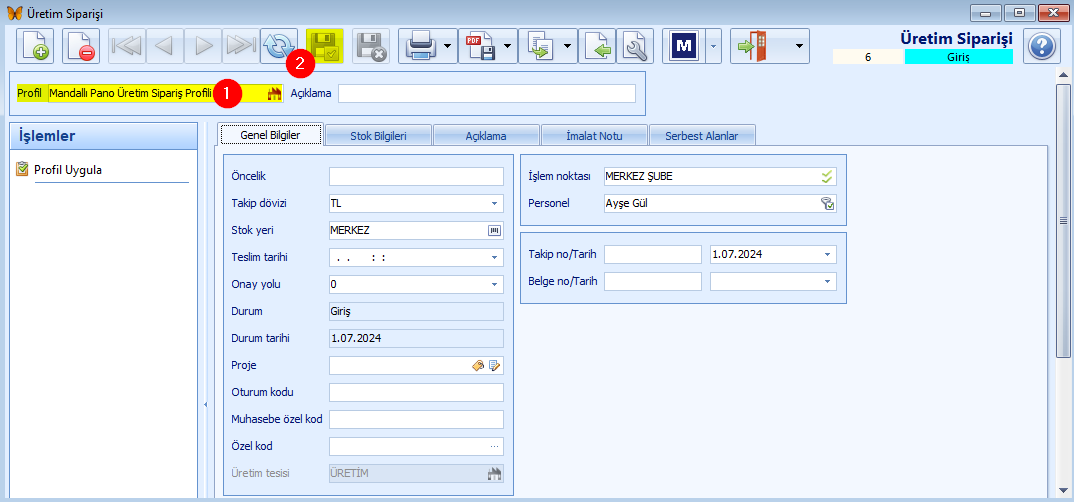Open the printer dropdown arrow
The image size is (1074, 502).
click(x=448, y=47)
